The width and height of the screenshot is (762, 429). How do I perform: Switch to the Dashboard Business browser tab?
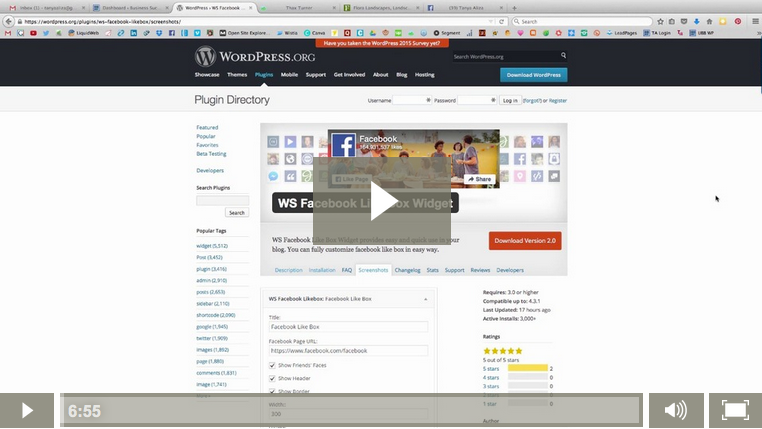pyautogui.click(x=130, y=8)
